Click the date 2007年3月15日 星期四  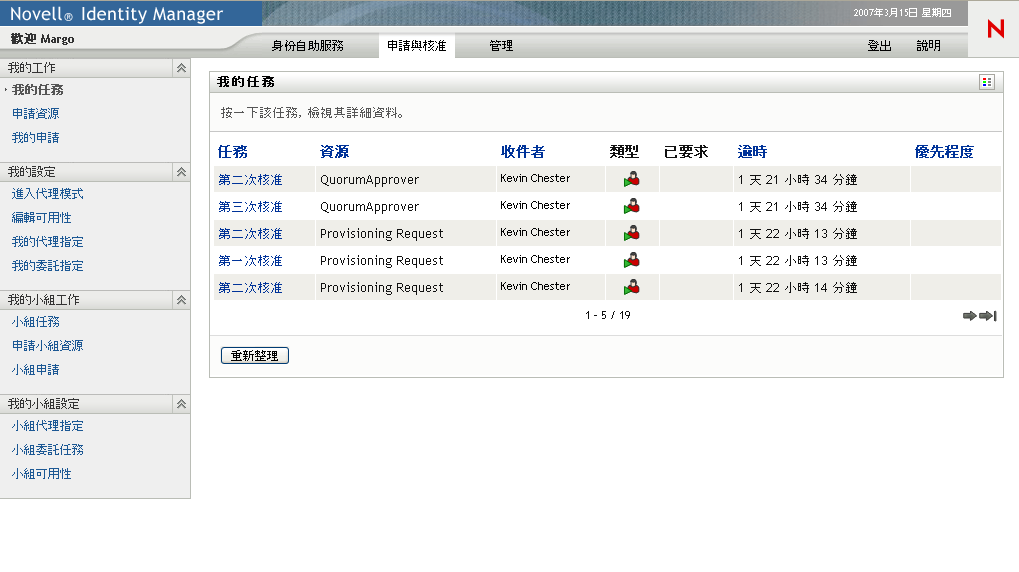(x=902, y=12)
